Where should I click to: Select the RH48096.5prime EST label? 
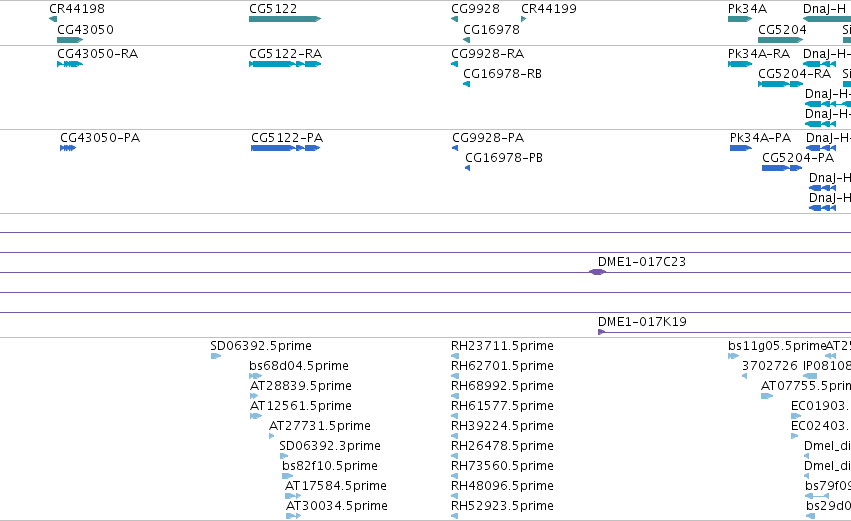click(503, 486)
